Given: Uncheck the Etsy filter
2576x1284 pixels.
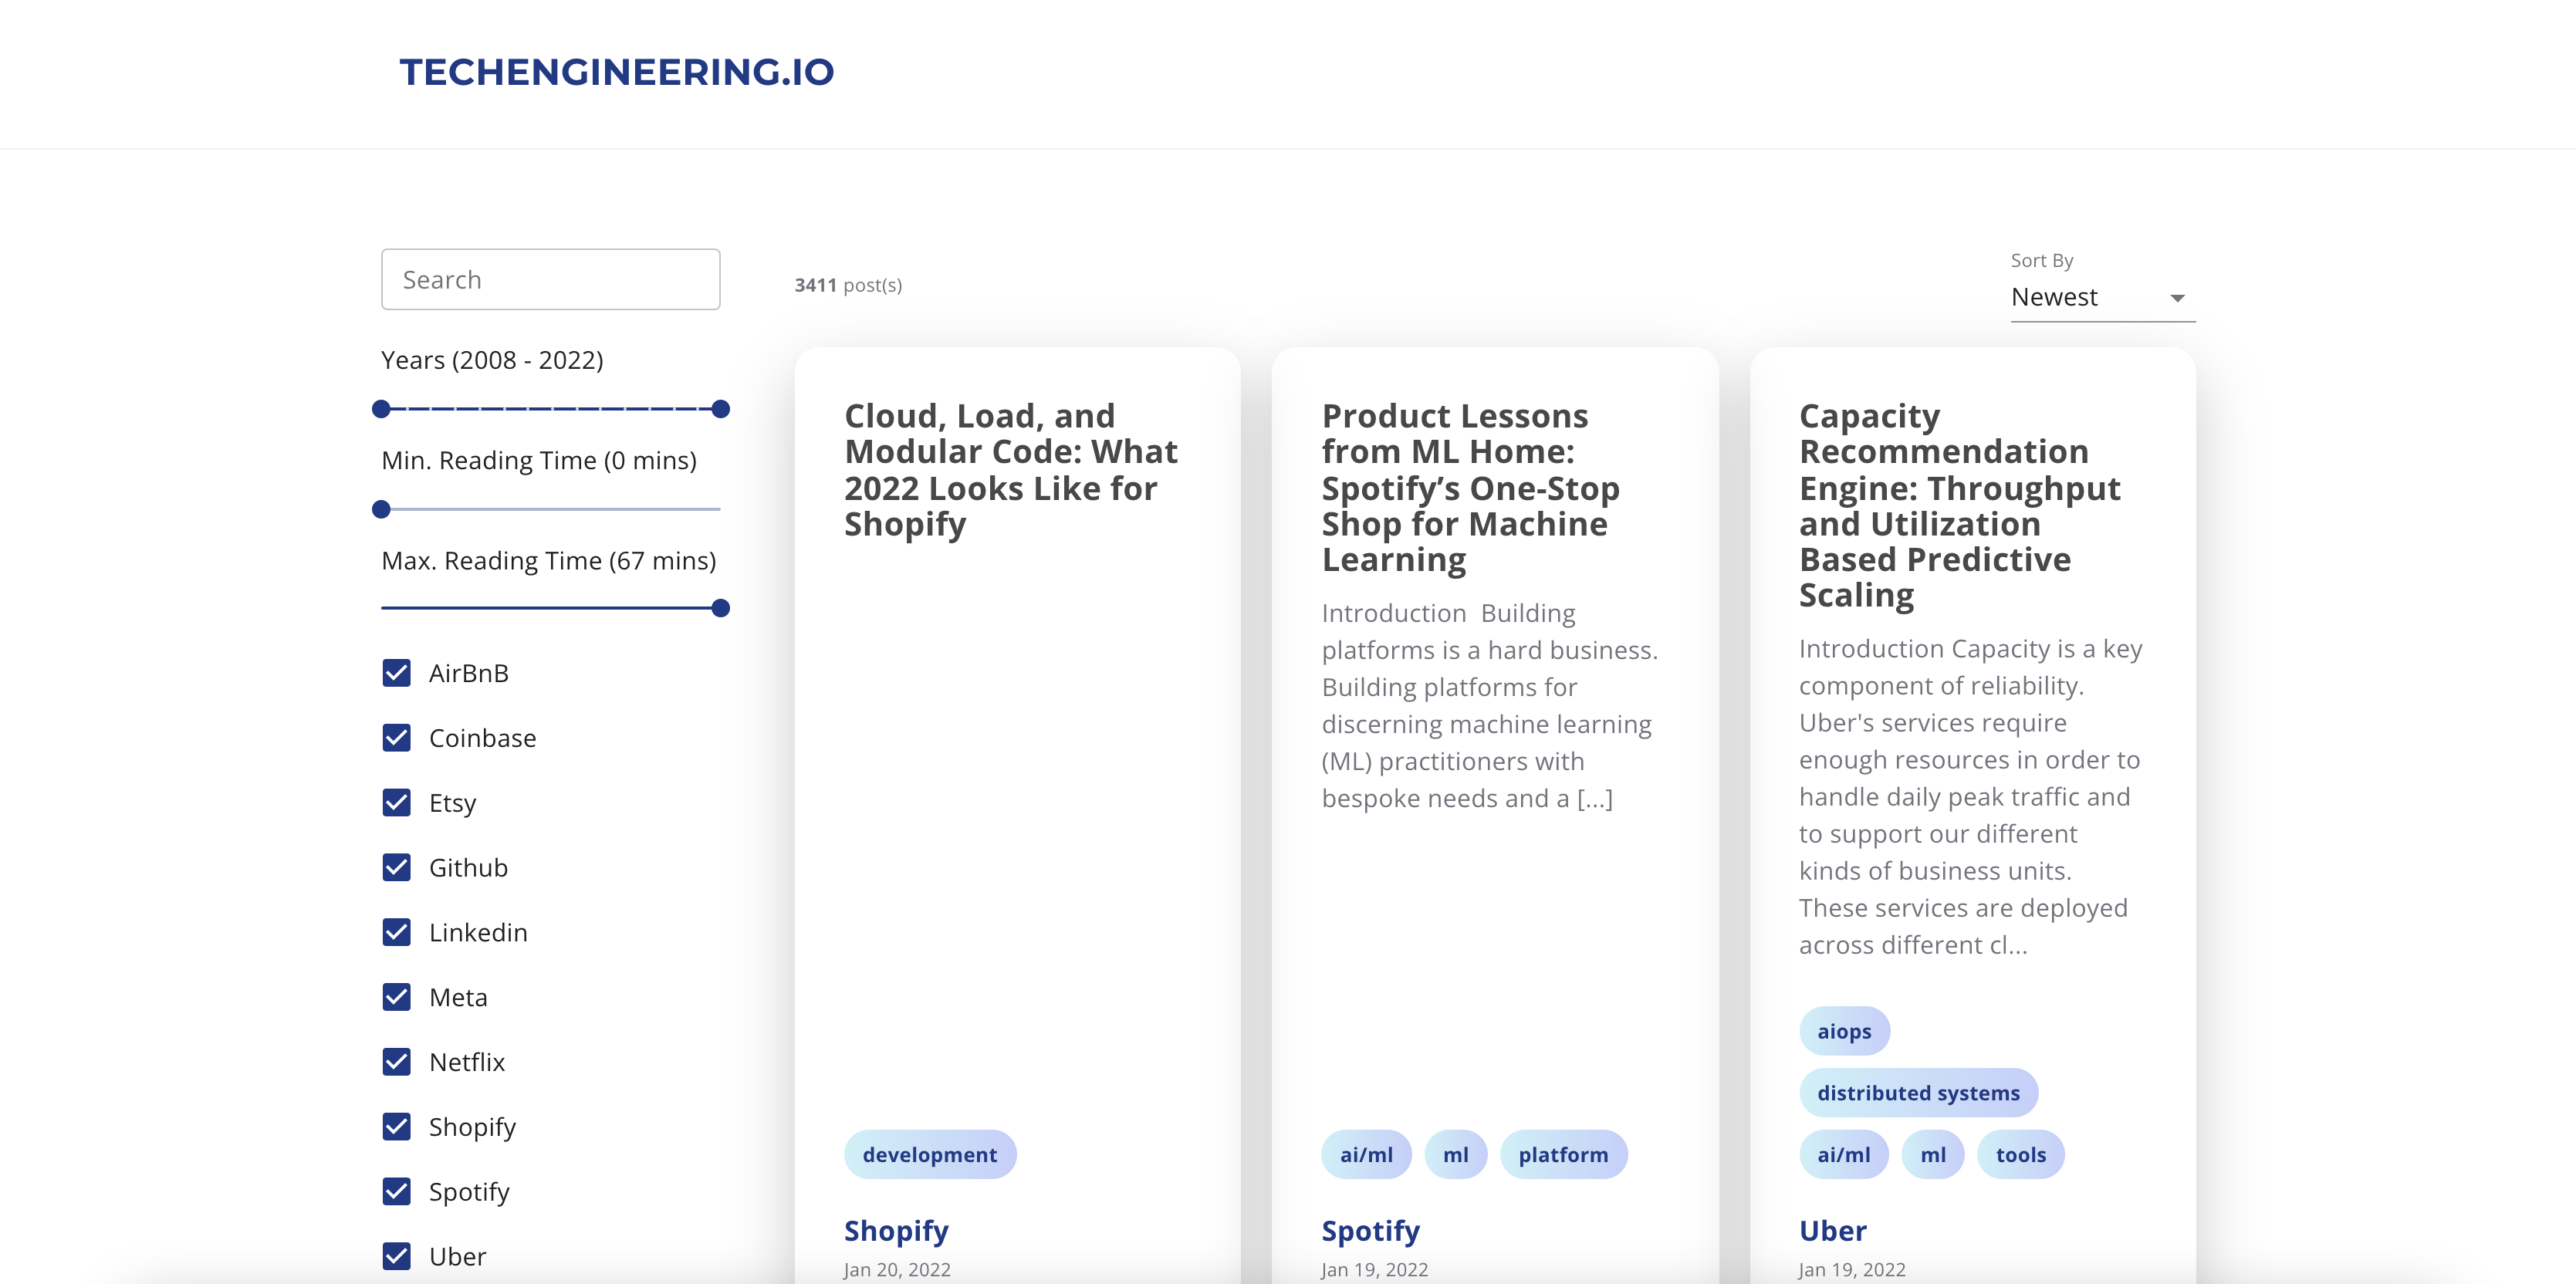Looking at the screenshot, I should pos(396,802).
